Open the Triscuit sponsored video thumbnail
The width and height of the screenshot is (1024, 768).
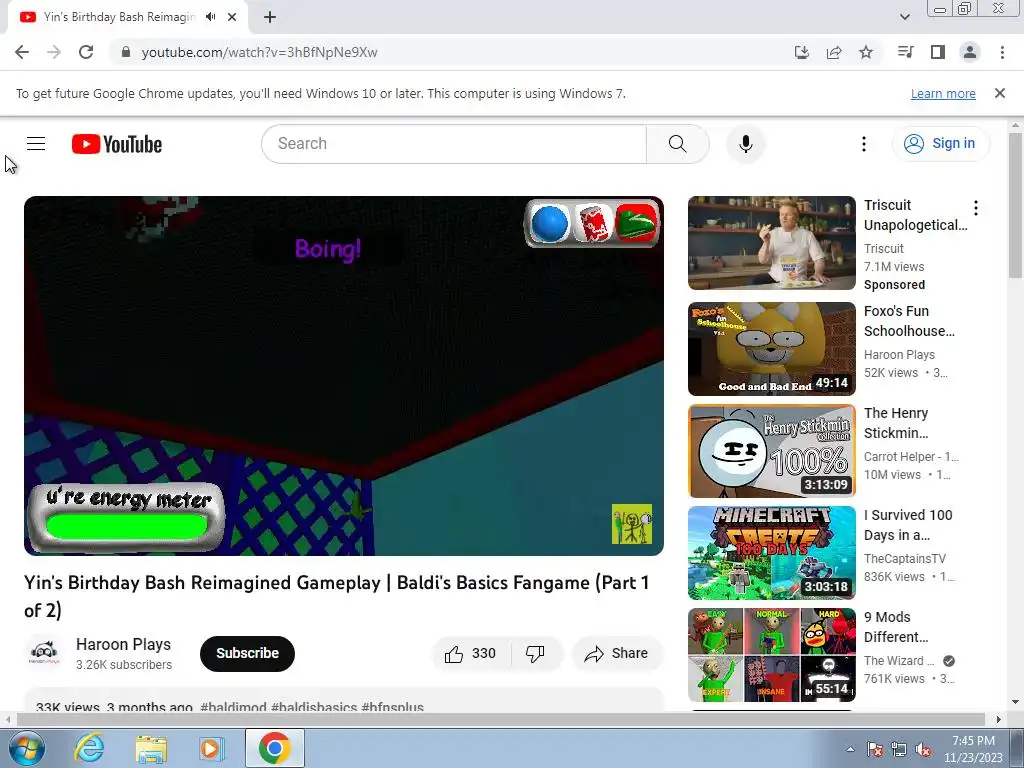pyautogui.click(x=771, y=243)
